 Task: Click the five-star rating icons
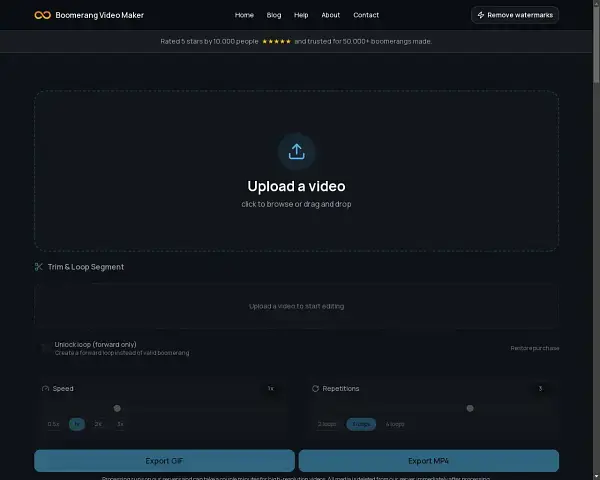point(276,41)
